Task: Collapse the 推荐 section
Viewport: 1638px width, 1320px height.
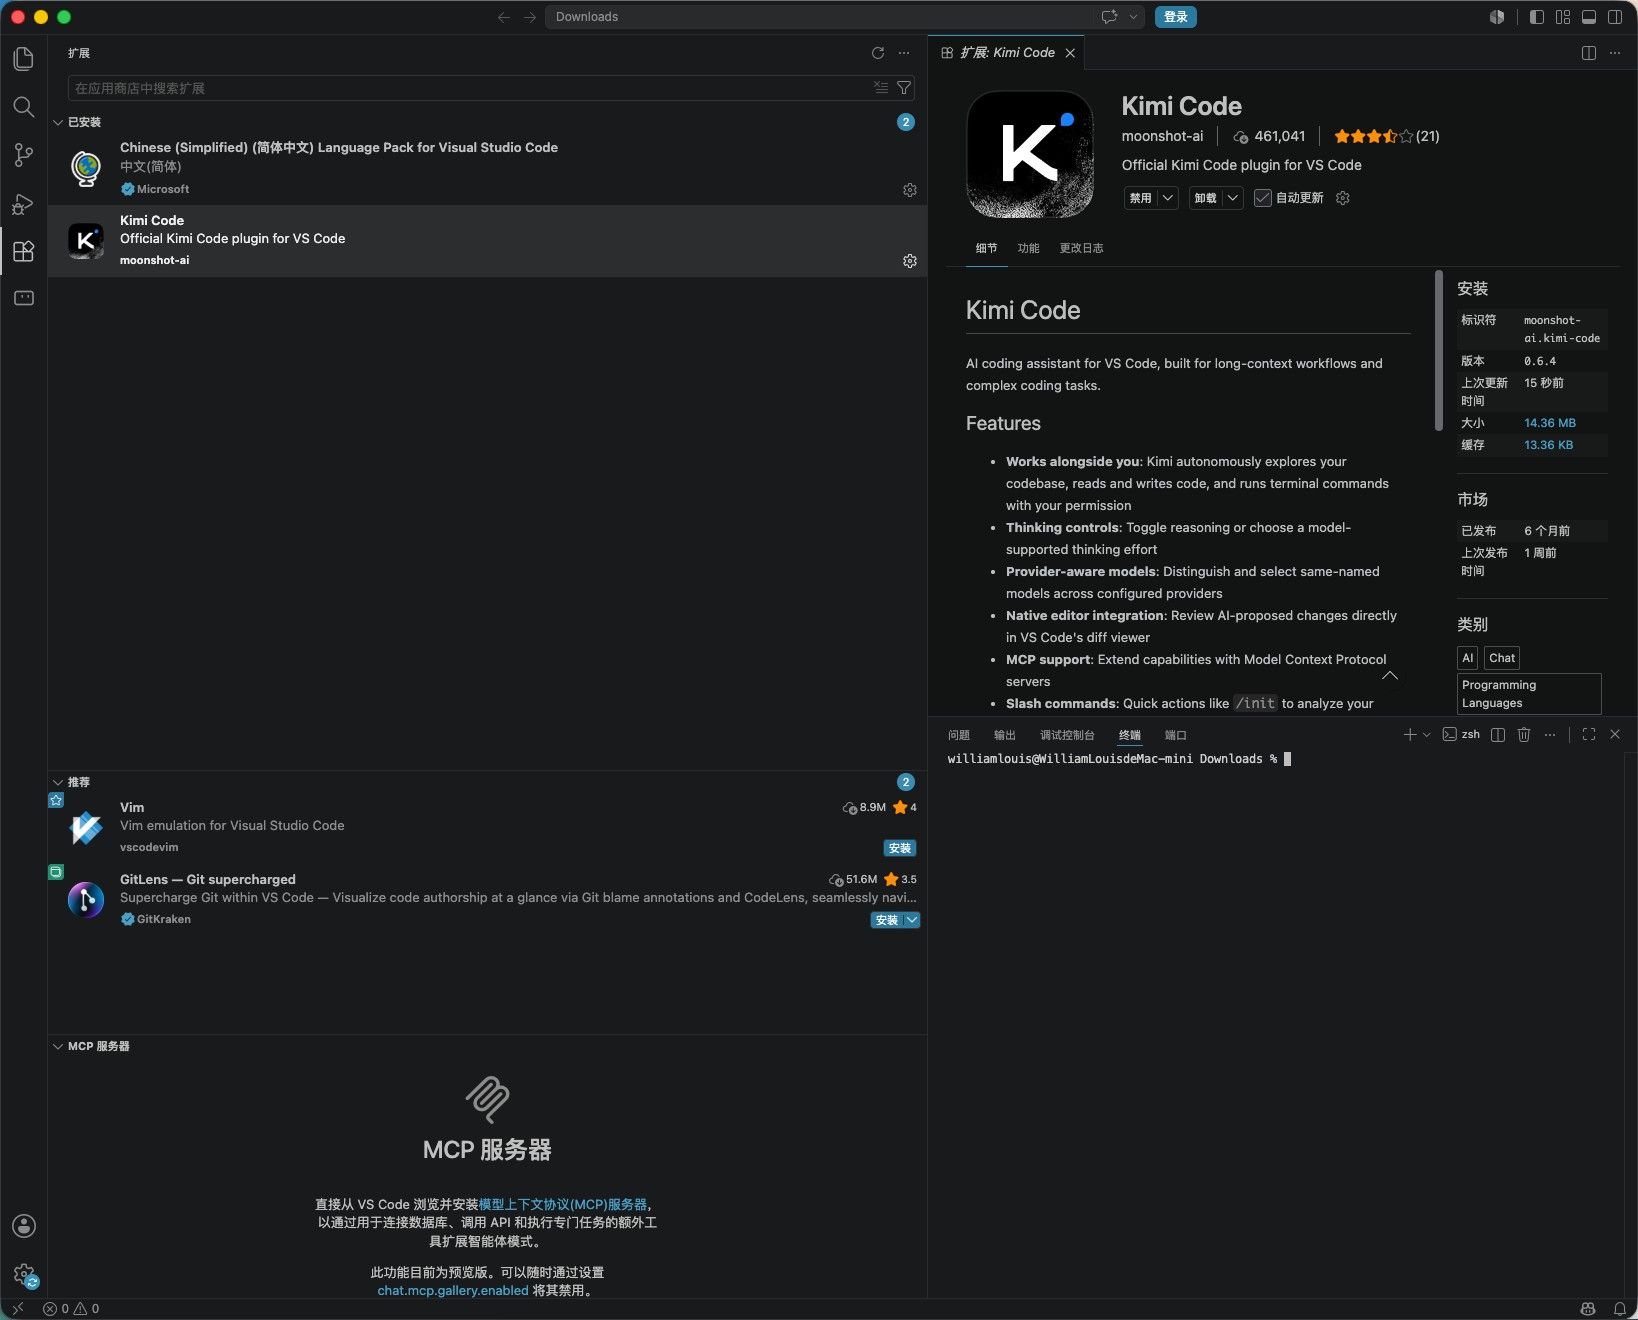Action: click(58, 782)
